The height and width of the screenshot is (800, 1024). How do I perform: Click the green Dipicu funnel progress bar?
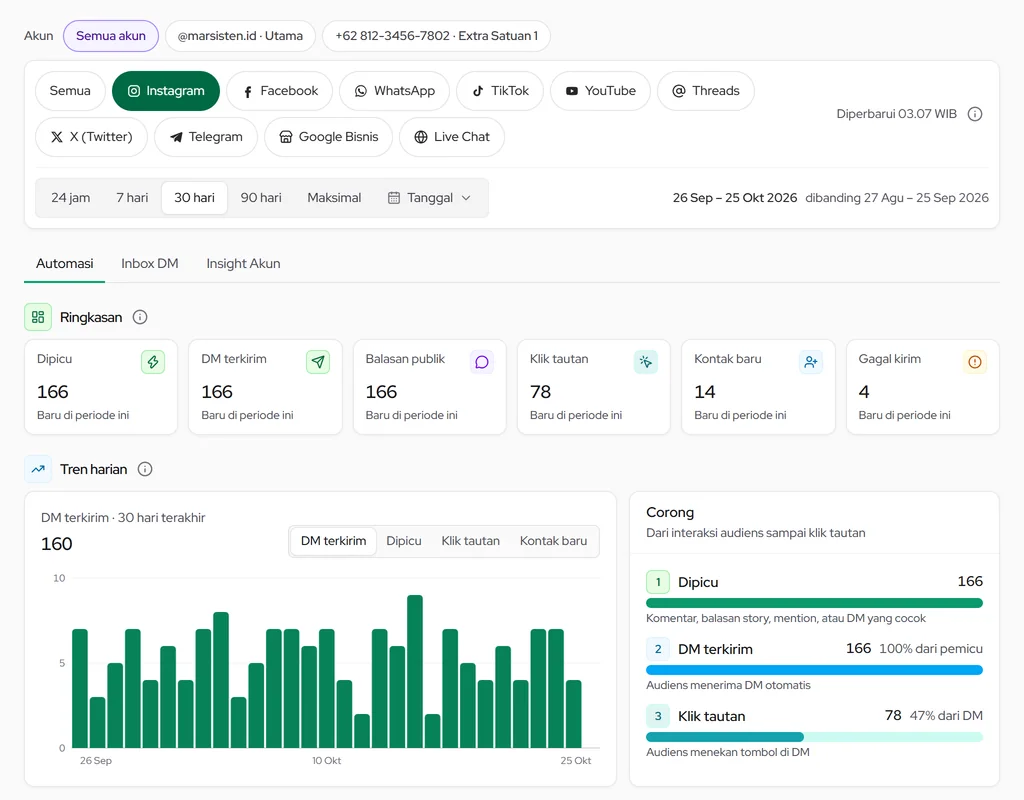click(x=814, y=603)
